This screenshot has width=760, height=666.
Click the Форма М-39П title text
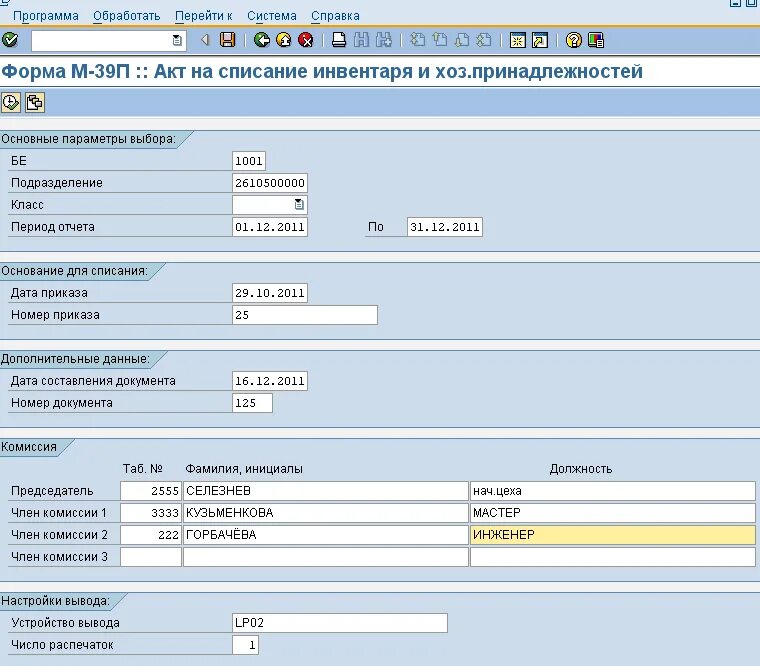click(x=322, y=71)
